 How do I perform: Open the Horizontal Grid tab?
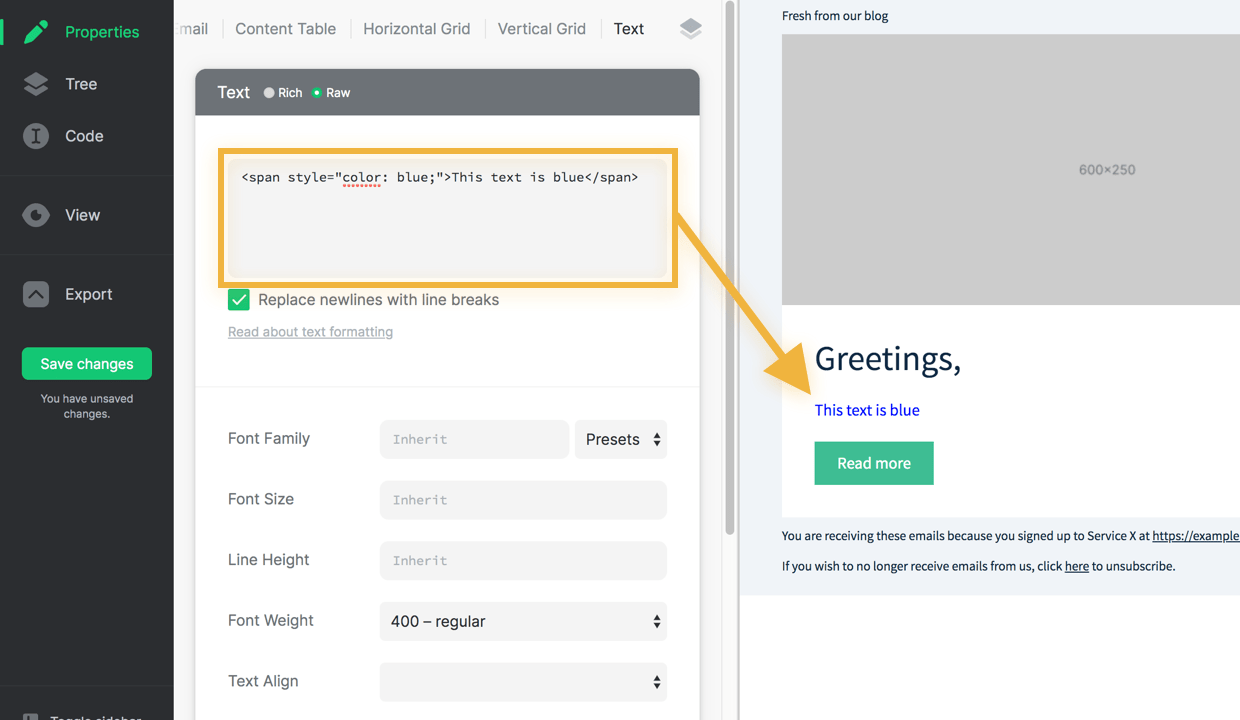(x=417, y=29)
